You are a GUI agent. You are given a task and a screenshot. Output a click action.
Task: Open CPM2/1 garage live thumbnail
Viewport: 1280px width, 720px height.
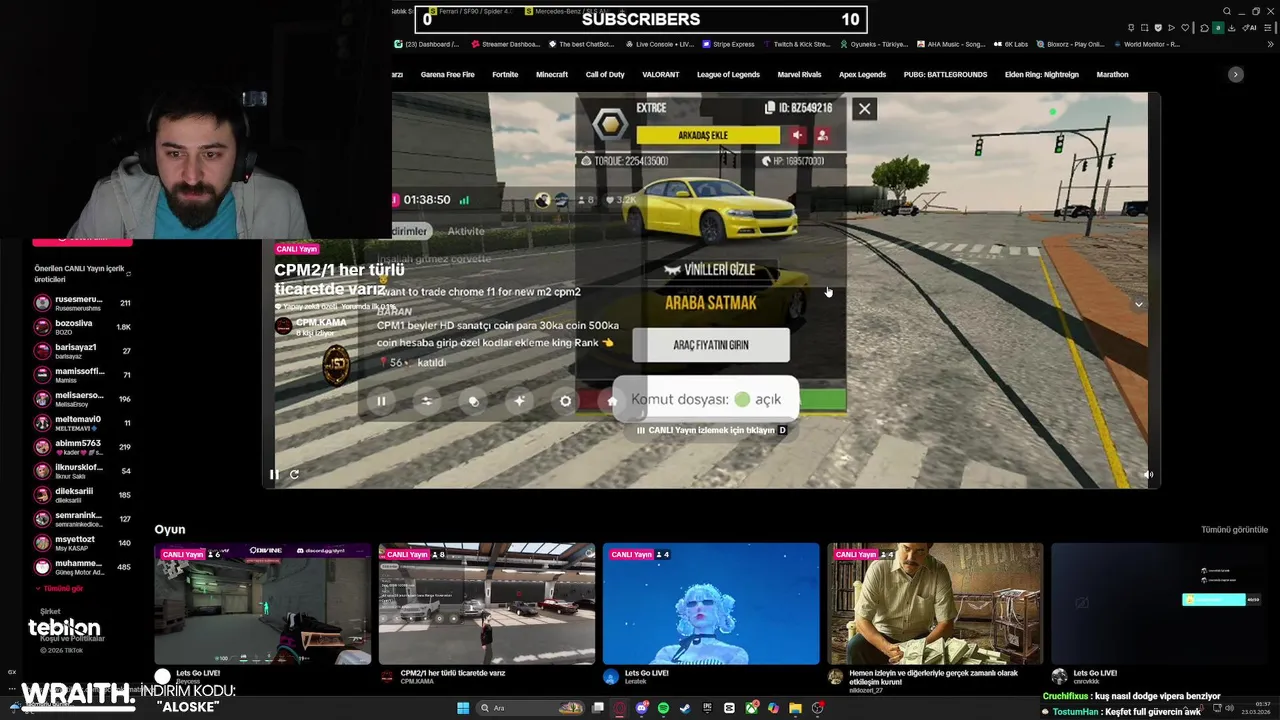pos(487,604)
